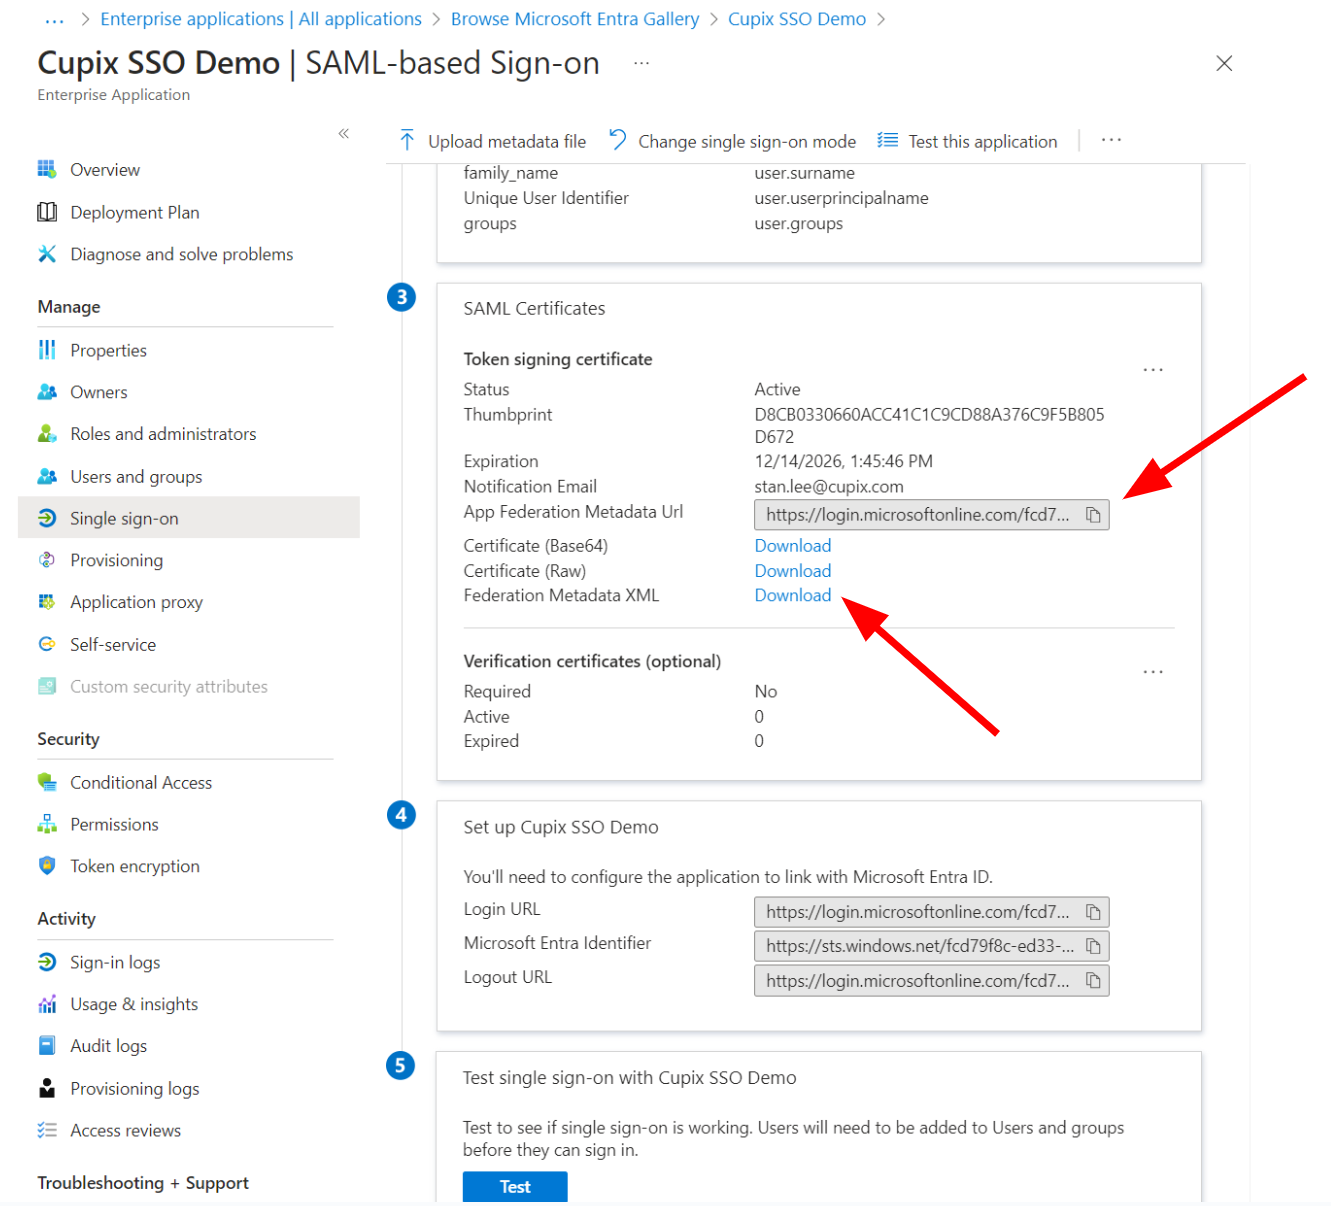Click the Upload metadata file arrow icon

point(407,141)
